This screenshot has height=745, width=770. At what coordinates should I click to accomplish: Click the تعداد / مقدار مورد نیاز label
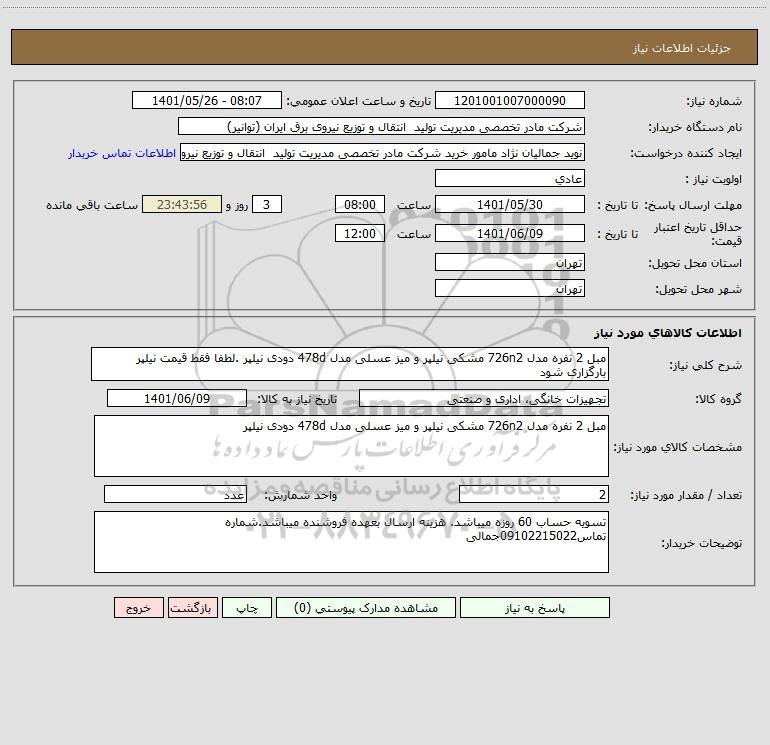[x=686, y=495]
